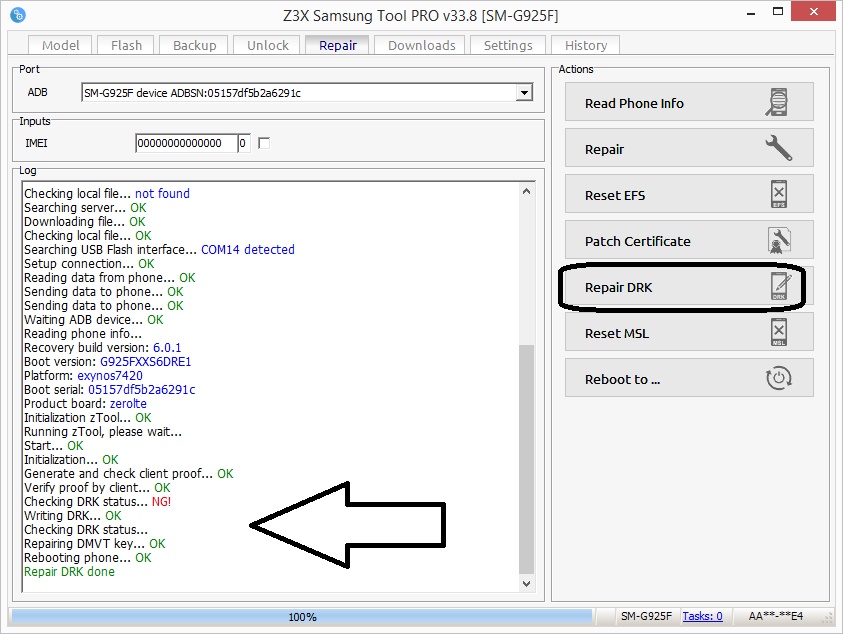Open the Tasks: 0 link

coord(702,616)
